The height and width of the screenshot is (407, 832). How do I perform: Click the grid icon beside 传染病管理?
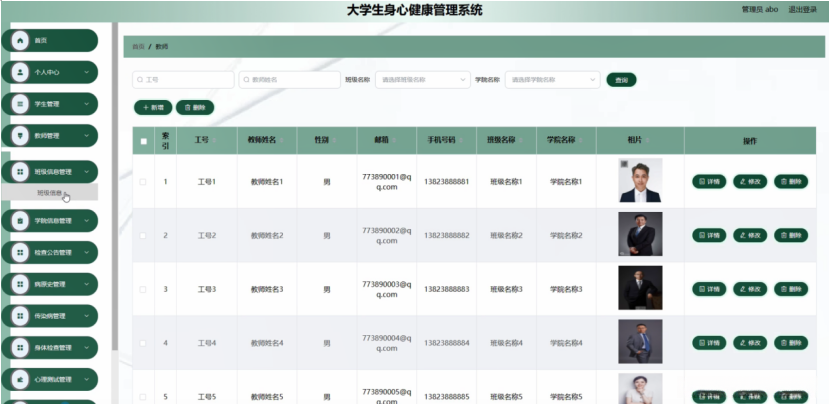20,316
